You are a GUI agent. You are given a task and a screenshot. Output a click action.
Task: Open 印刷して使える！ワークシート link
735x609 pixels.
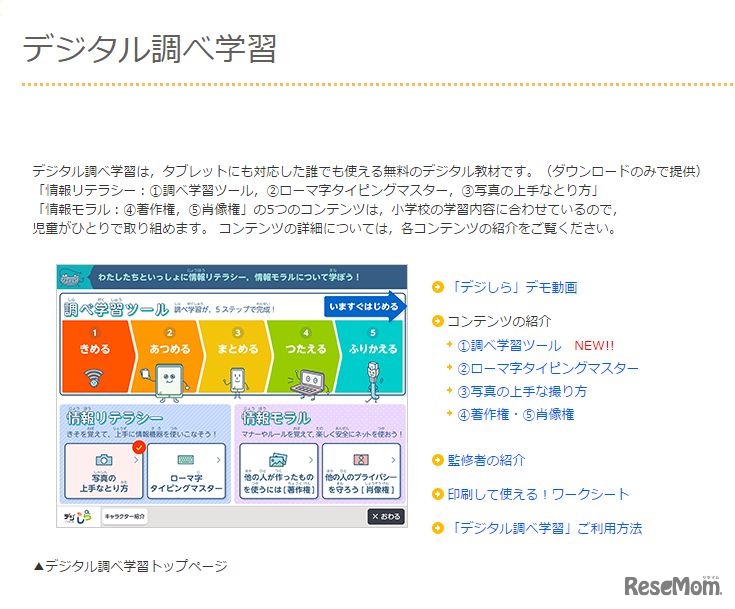538,494
